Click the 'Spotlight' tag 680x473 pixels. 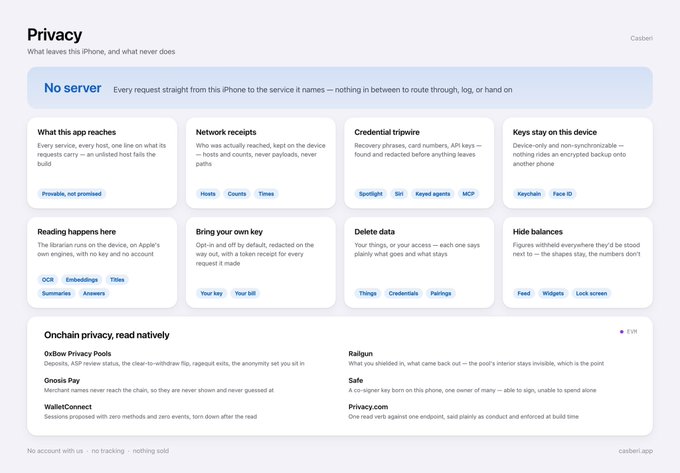(x=371, y=194)
